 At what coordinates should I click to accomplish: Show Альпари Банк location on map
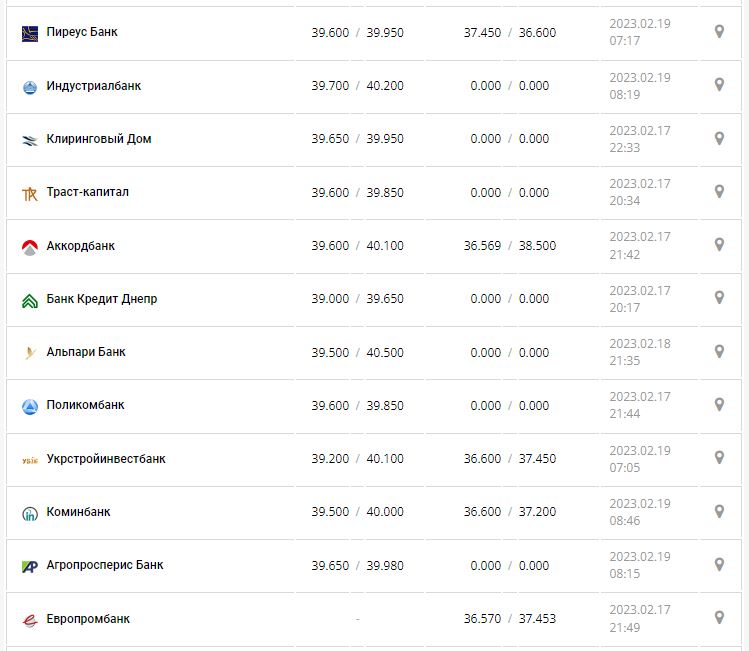click(x=719, y=351)
